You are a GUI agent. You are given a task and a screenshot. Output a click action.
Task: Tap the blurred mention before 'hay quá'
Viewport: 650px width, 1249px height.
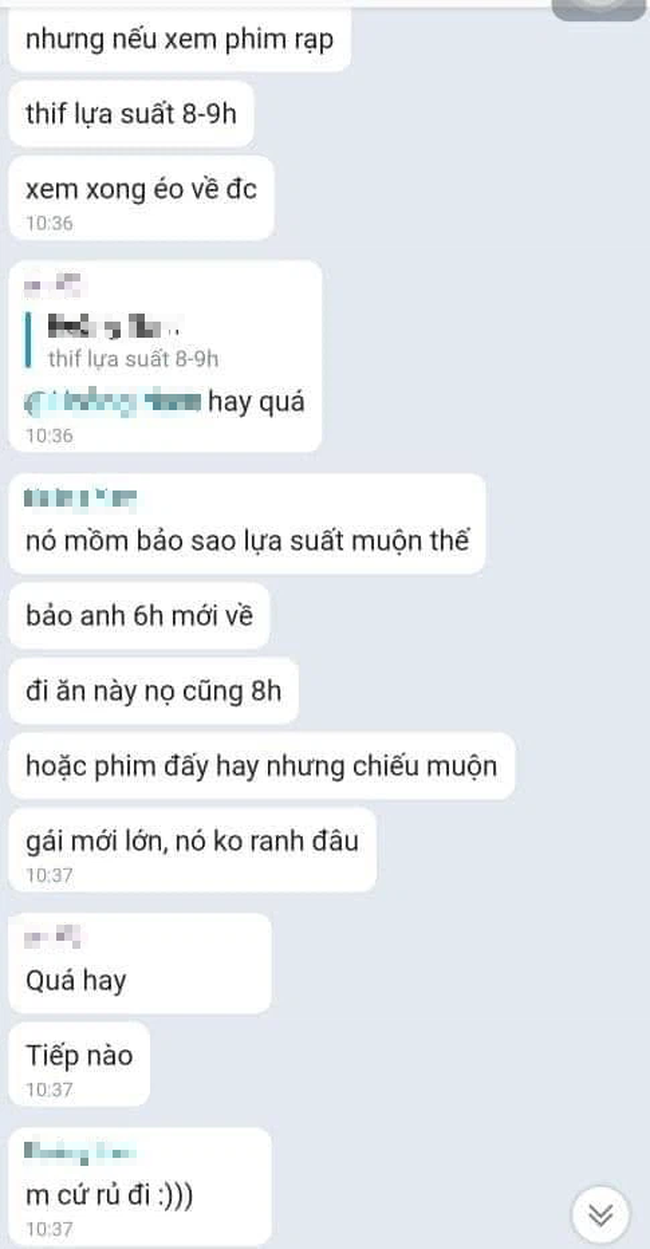coord(114,402)
